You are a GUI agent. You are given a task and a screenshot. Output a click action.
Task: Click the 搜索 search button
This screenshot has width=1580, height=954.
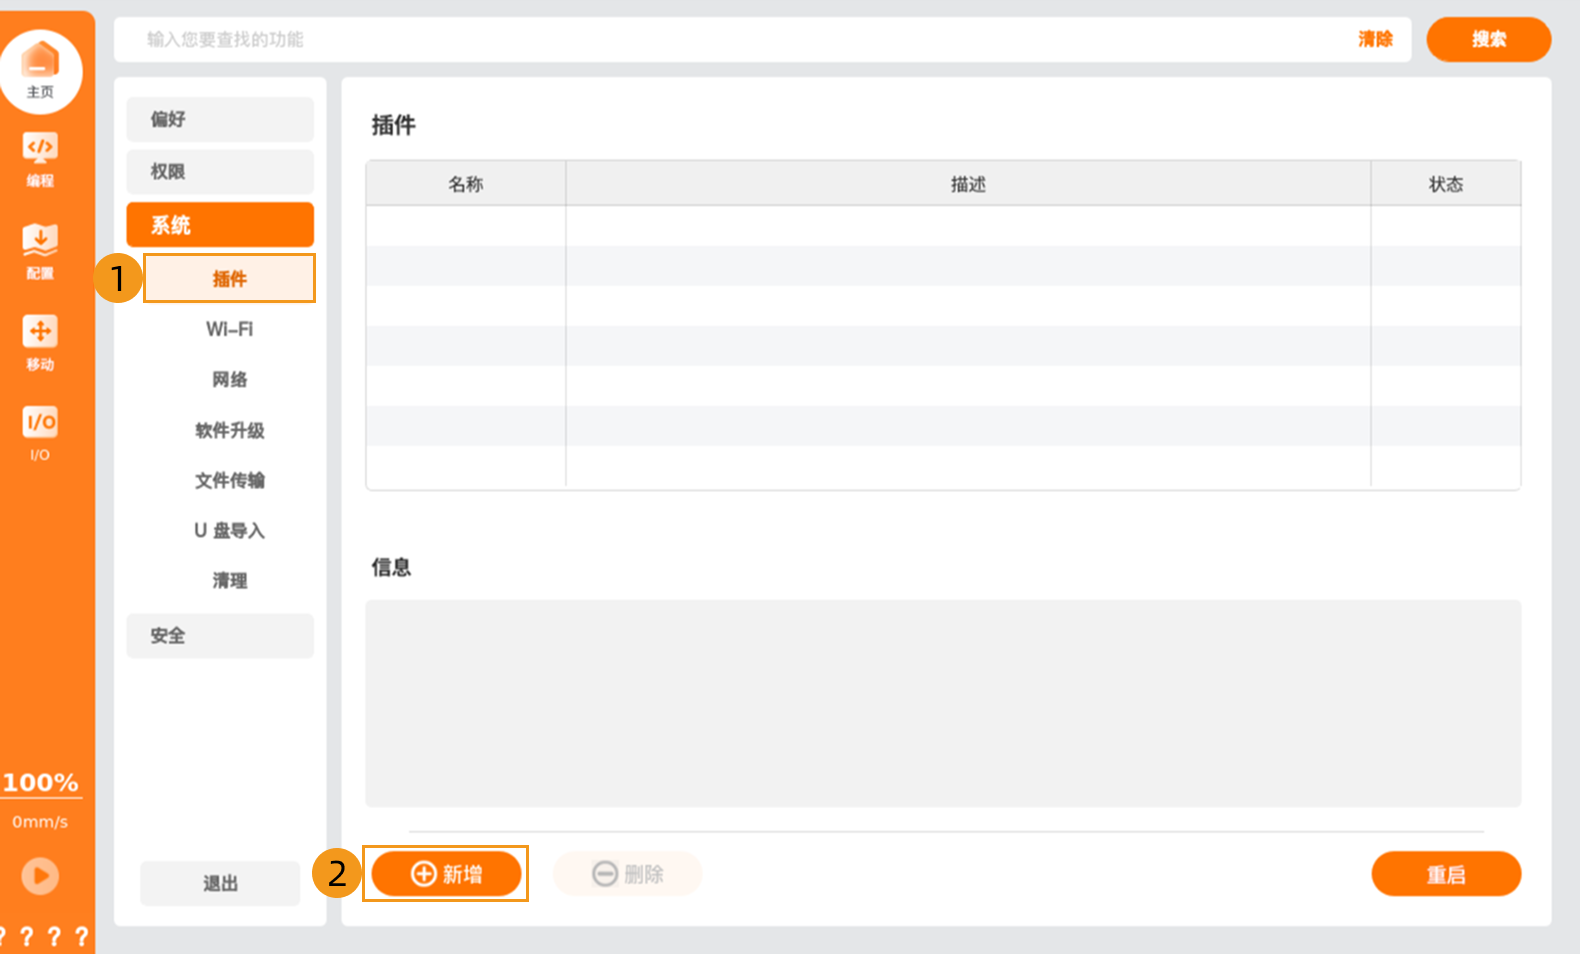[x=1488, y=39]
